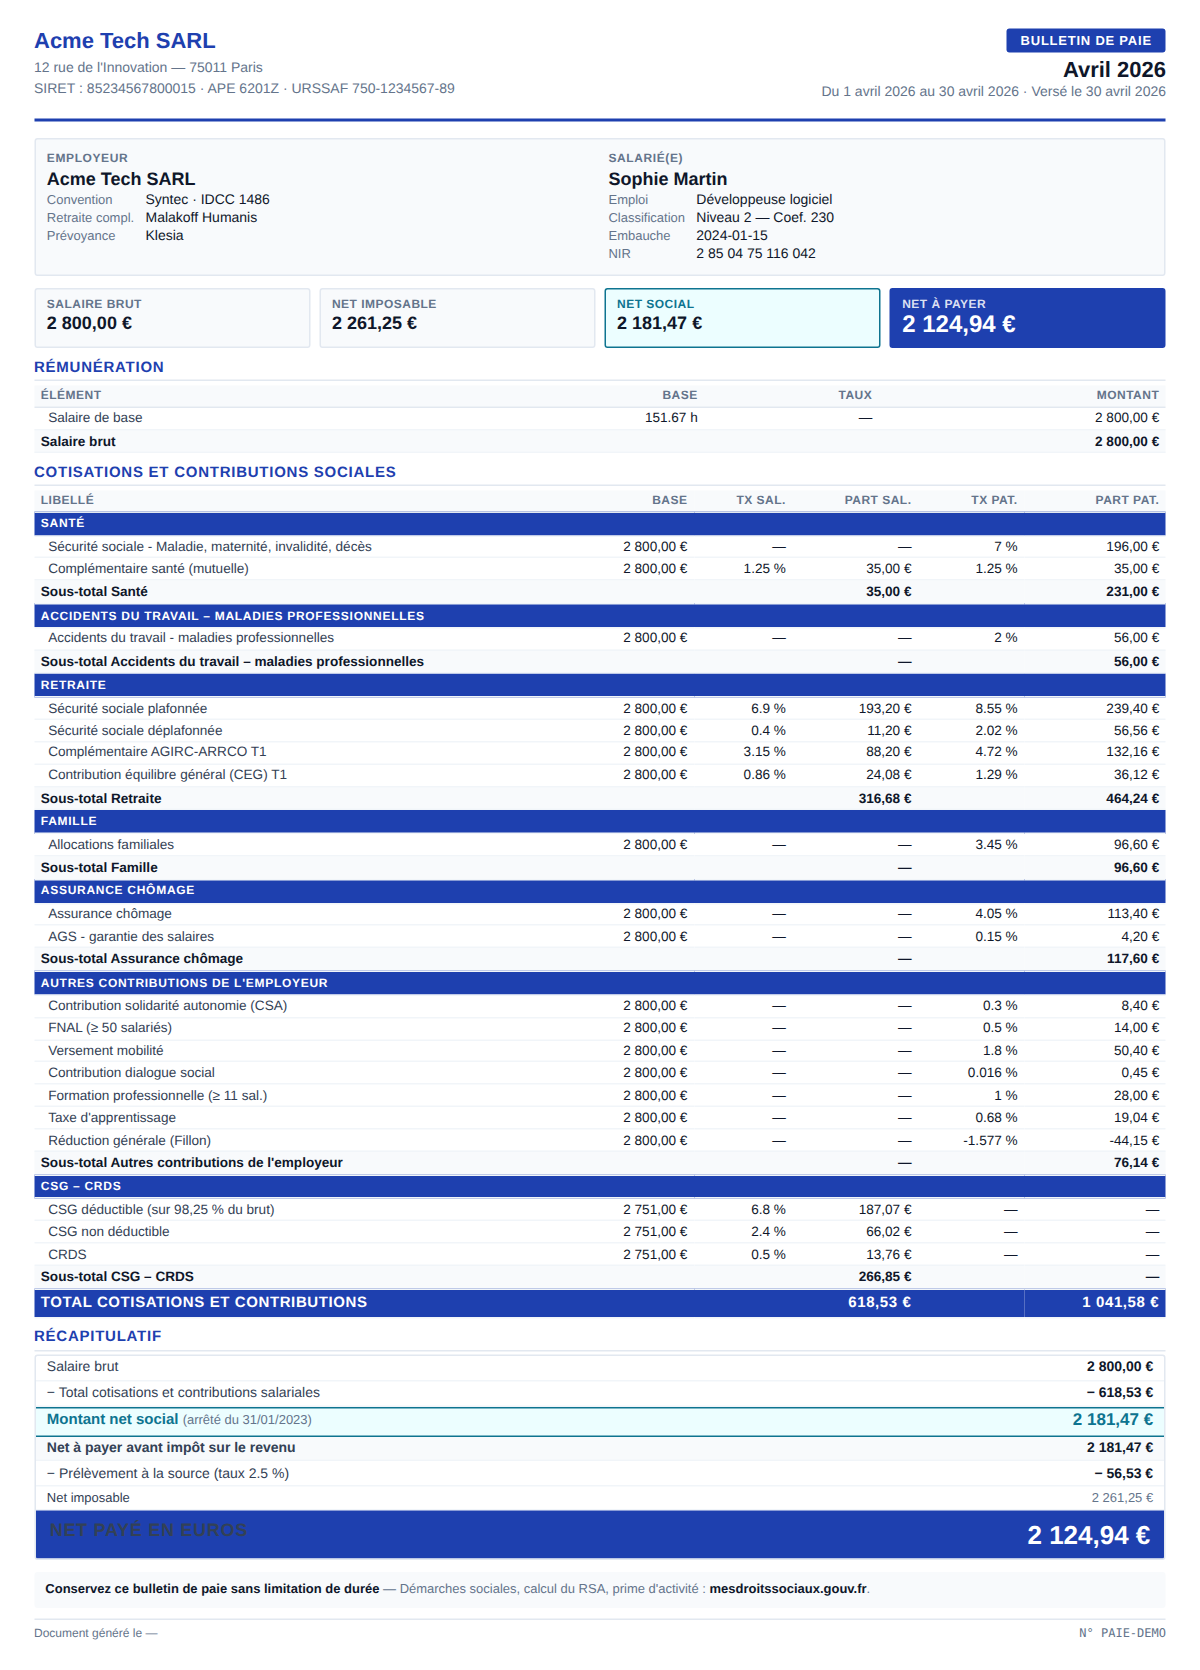Select the FAMILLE section header
The height and width of the screenshot is (1670, 1200).
point(600,821)
